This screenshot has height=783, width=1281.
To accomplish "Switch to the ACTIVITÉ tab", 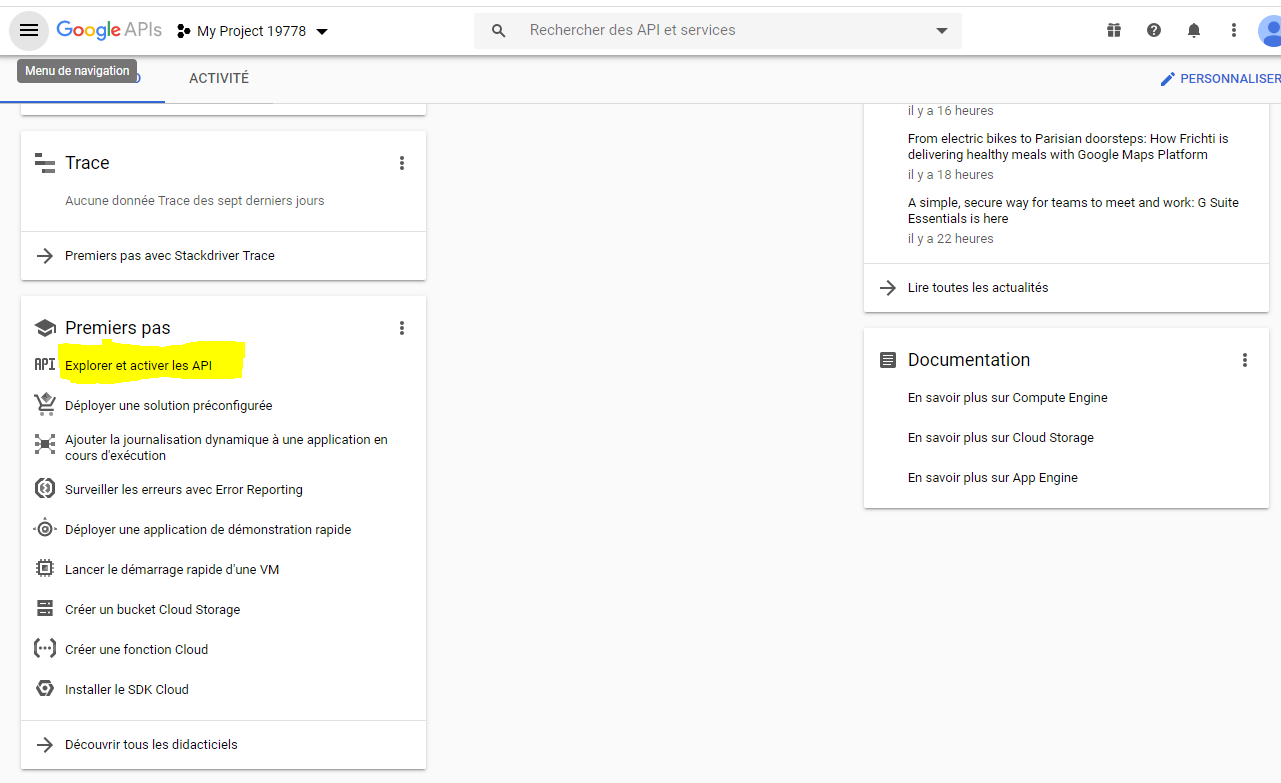I will [x=219, y=78].
